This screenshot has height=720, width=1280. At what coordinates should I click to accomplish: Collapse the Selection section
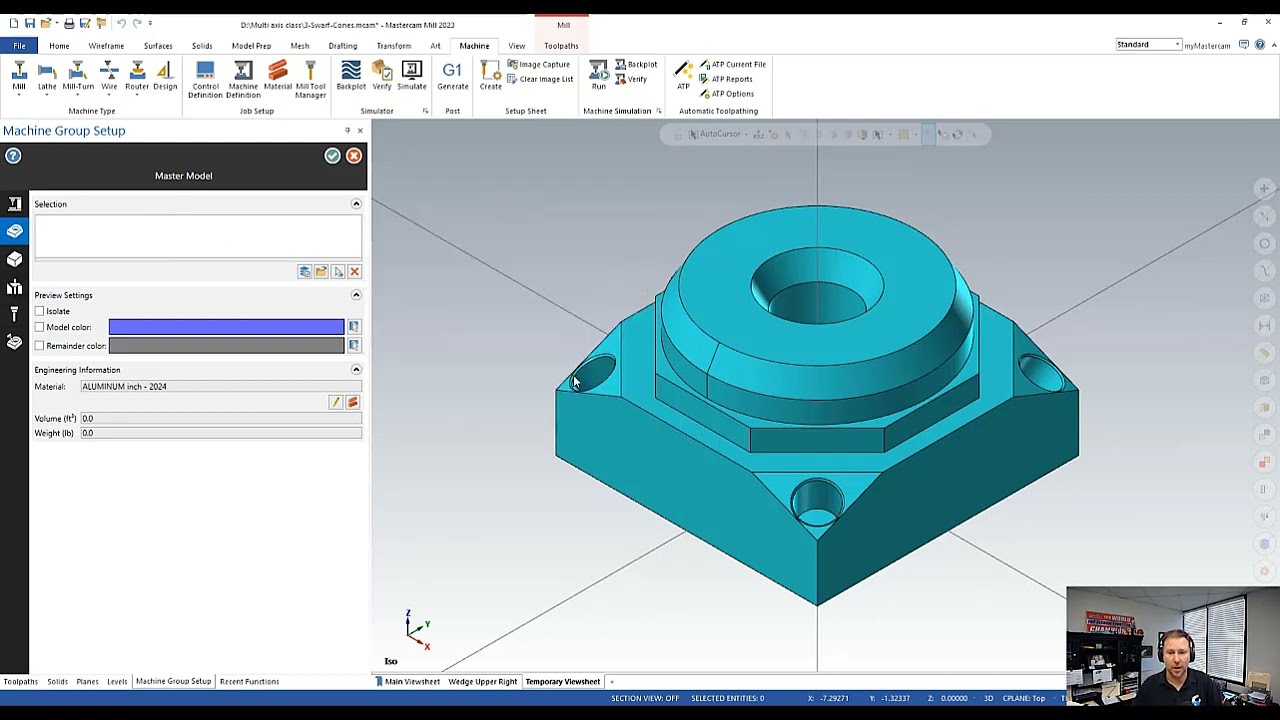(356, 204)
